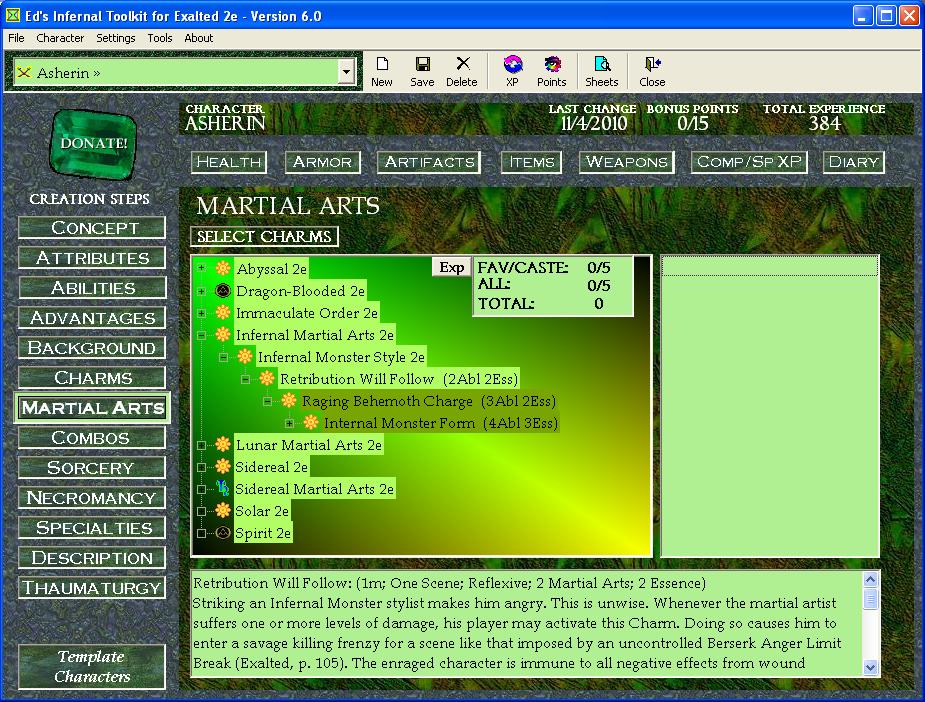Go to the Abilities creation step
Viewport: 925px width, 702px height.
pyautogui.click(x=92, y=288)
